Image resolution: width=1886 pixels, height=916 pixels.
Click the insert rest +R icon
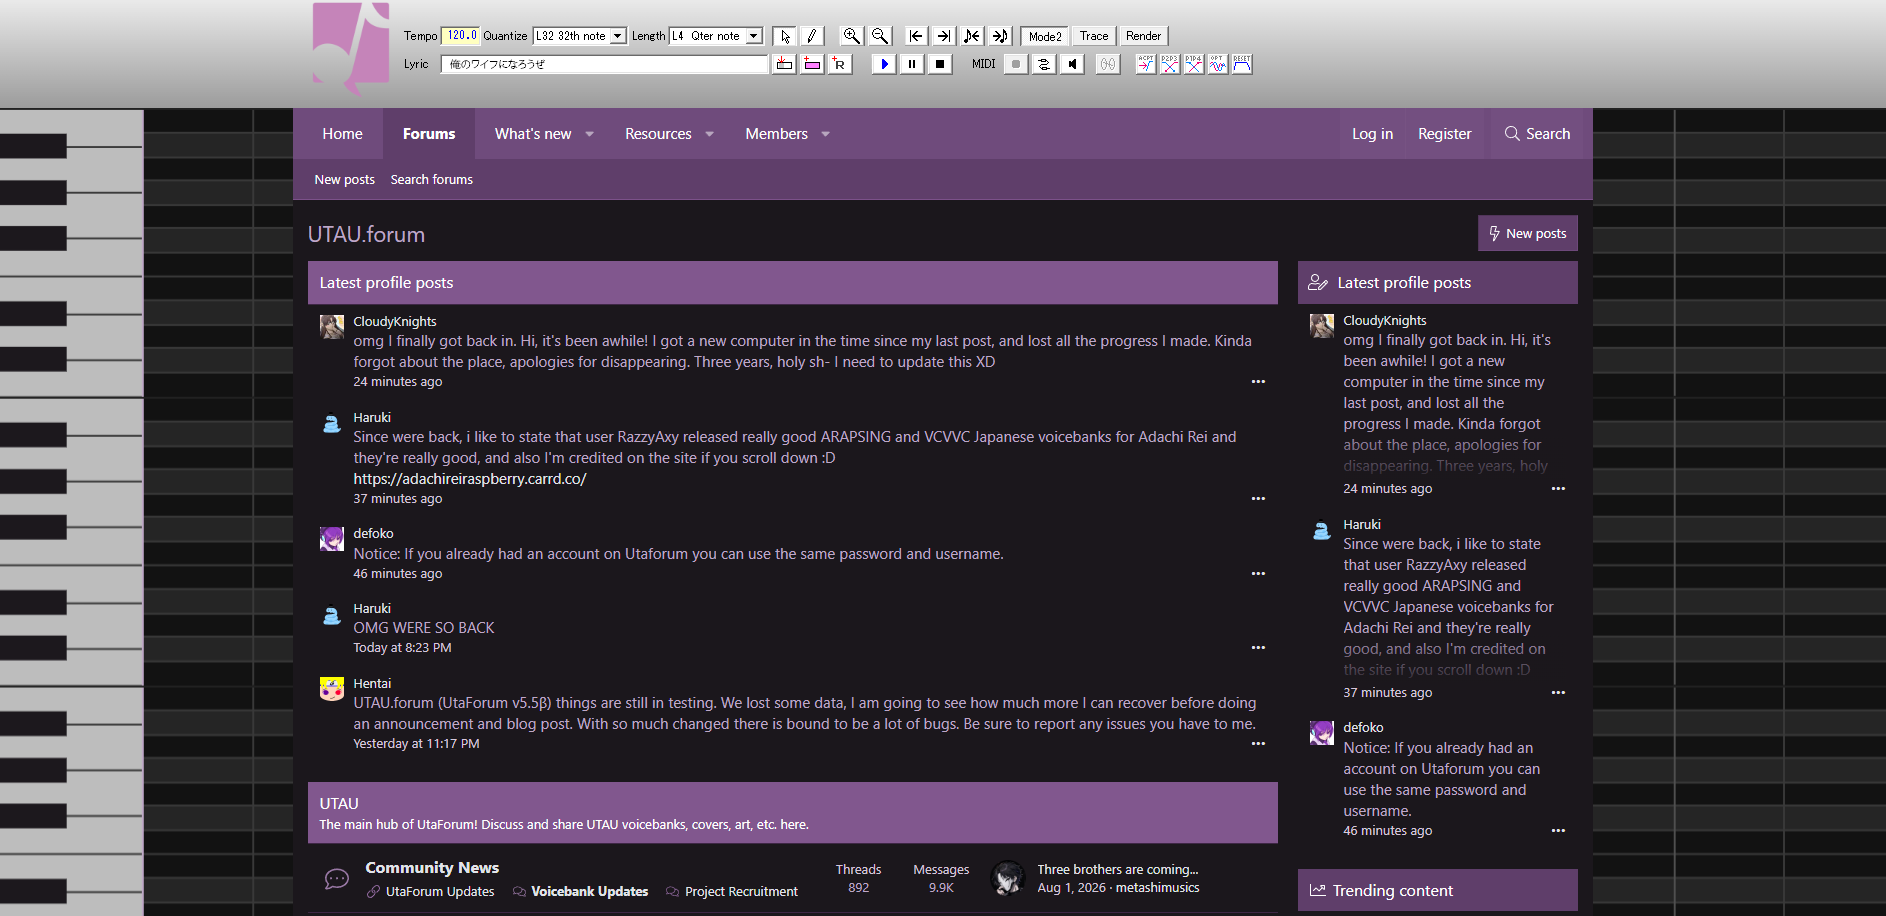[x=839, y=64]
